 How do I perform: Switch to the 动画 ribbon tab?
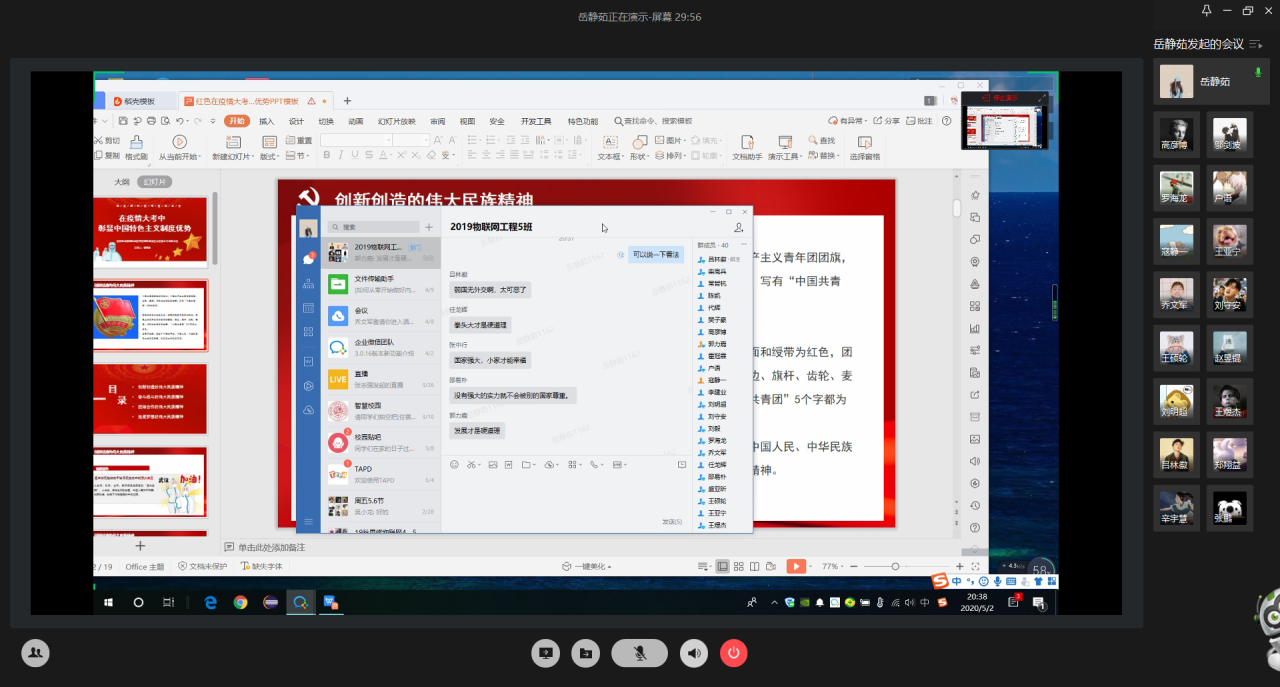(x=355, y=121)
